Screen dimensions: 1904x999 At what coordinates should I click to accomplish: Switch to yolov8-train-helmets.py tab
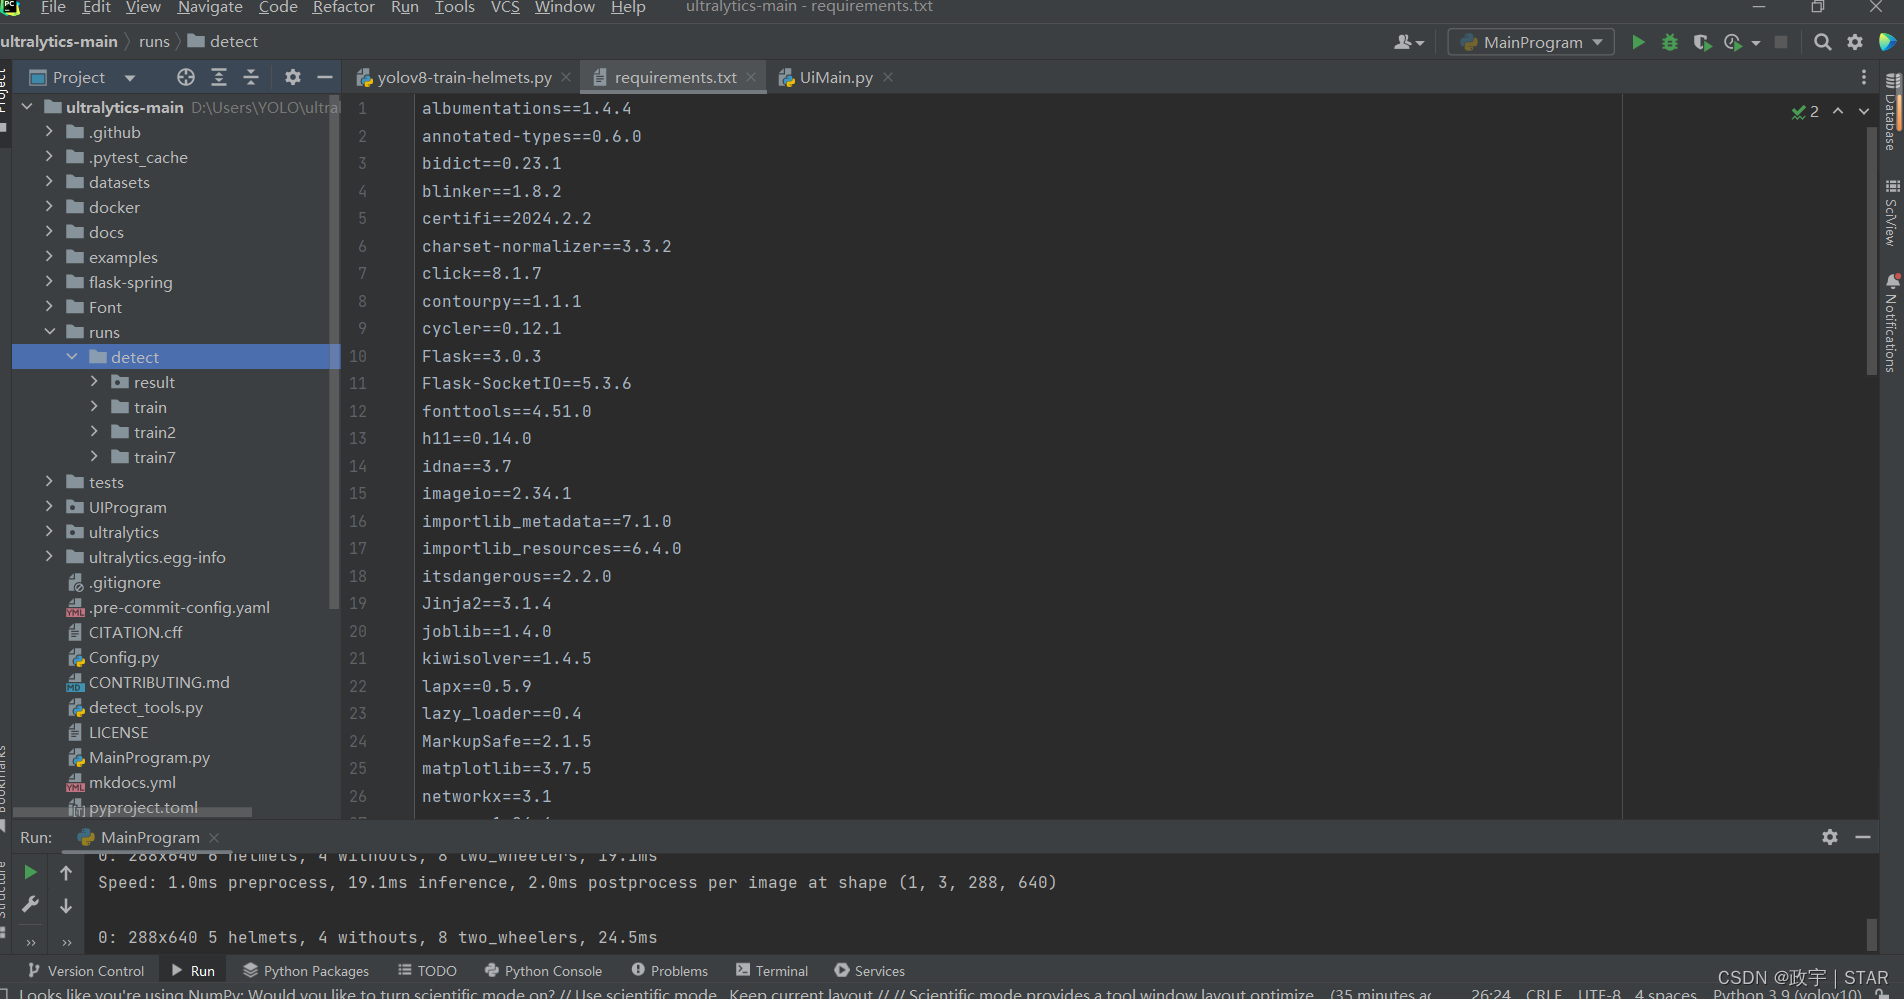[464, 77]
